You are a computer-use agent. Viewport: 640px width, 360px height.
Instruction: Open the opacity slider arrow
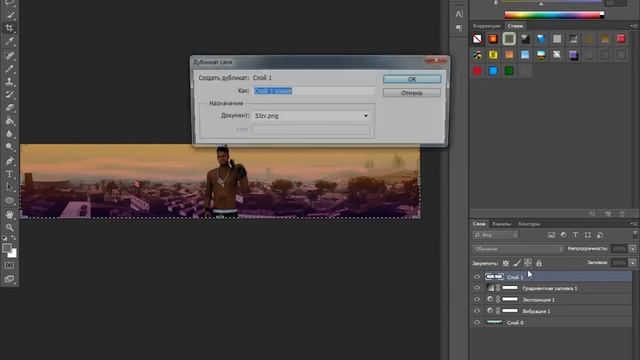633,249
